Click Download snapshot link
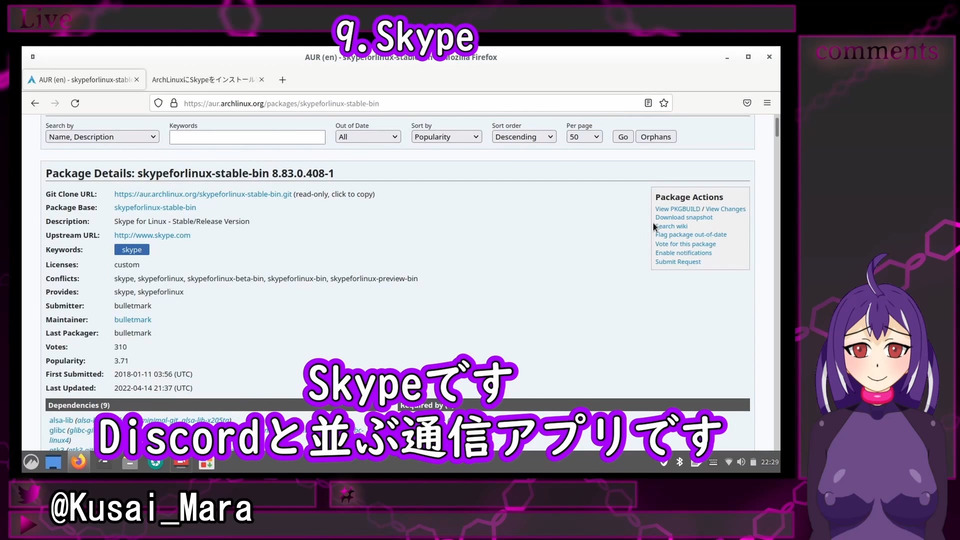Image resolution: width=960 pixels, height=540 pixels. point(684,217)
